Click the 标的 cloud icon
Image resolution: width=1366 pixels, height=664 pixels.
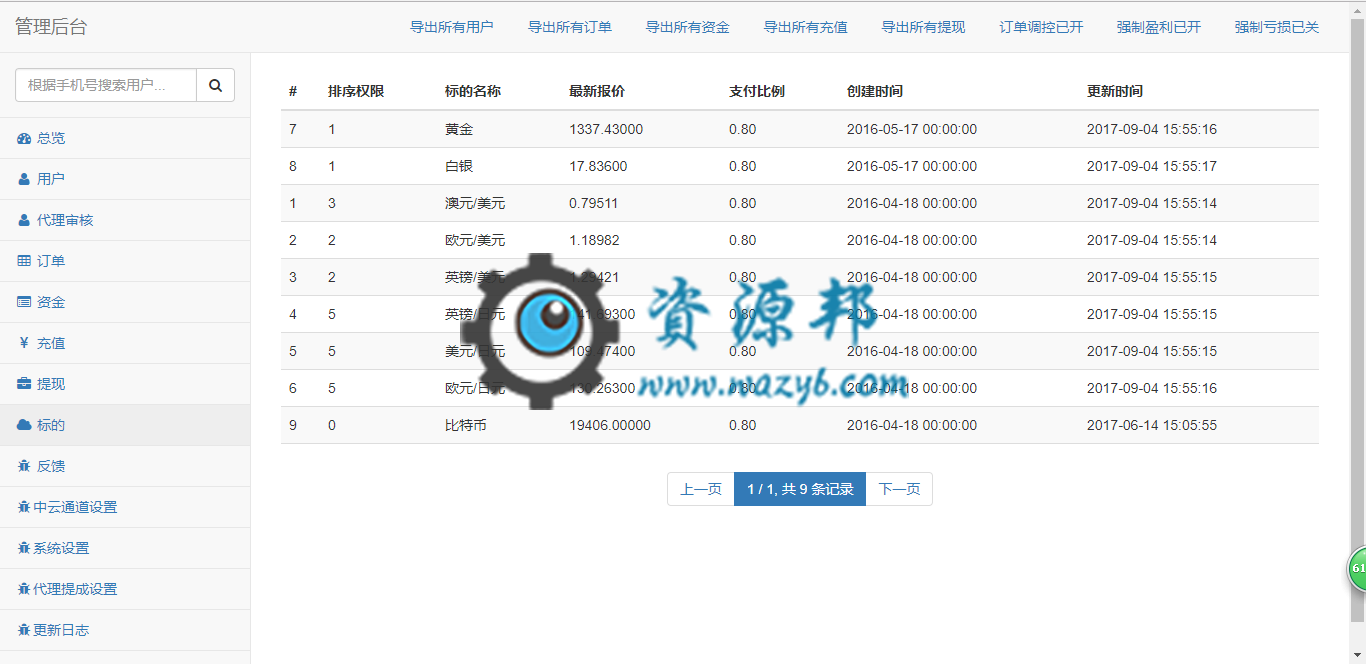24,425
